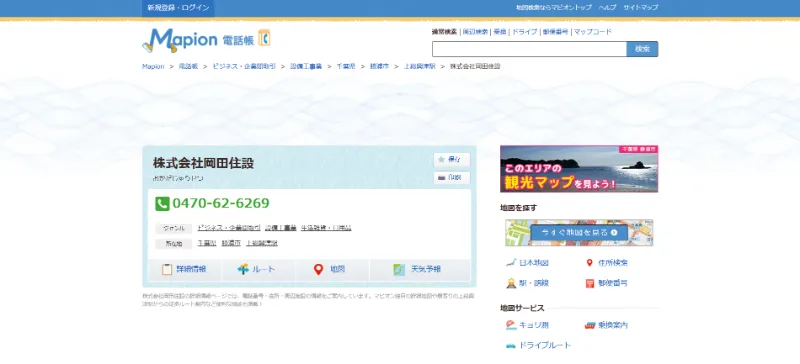800x364 pixels.
Task: Click the weather icon for 天気予報
Action: pyautogui.click(x=399, y=270)
